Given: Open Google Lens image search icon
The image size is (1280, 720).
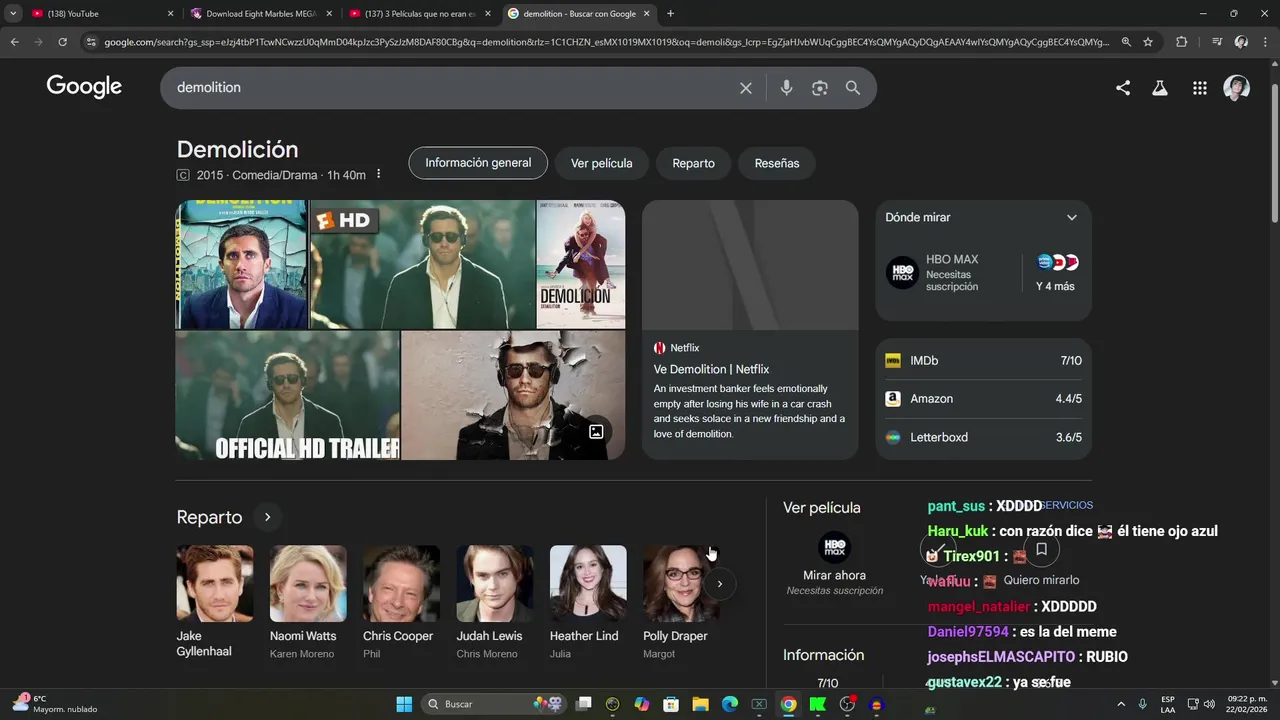Looking at the screenshot, I should [820, 88].
